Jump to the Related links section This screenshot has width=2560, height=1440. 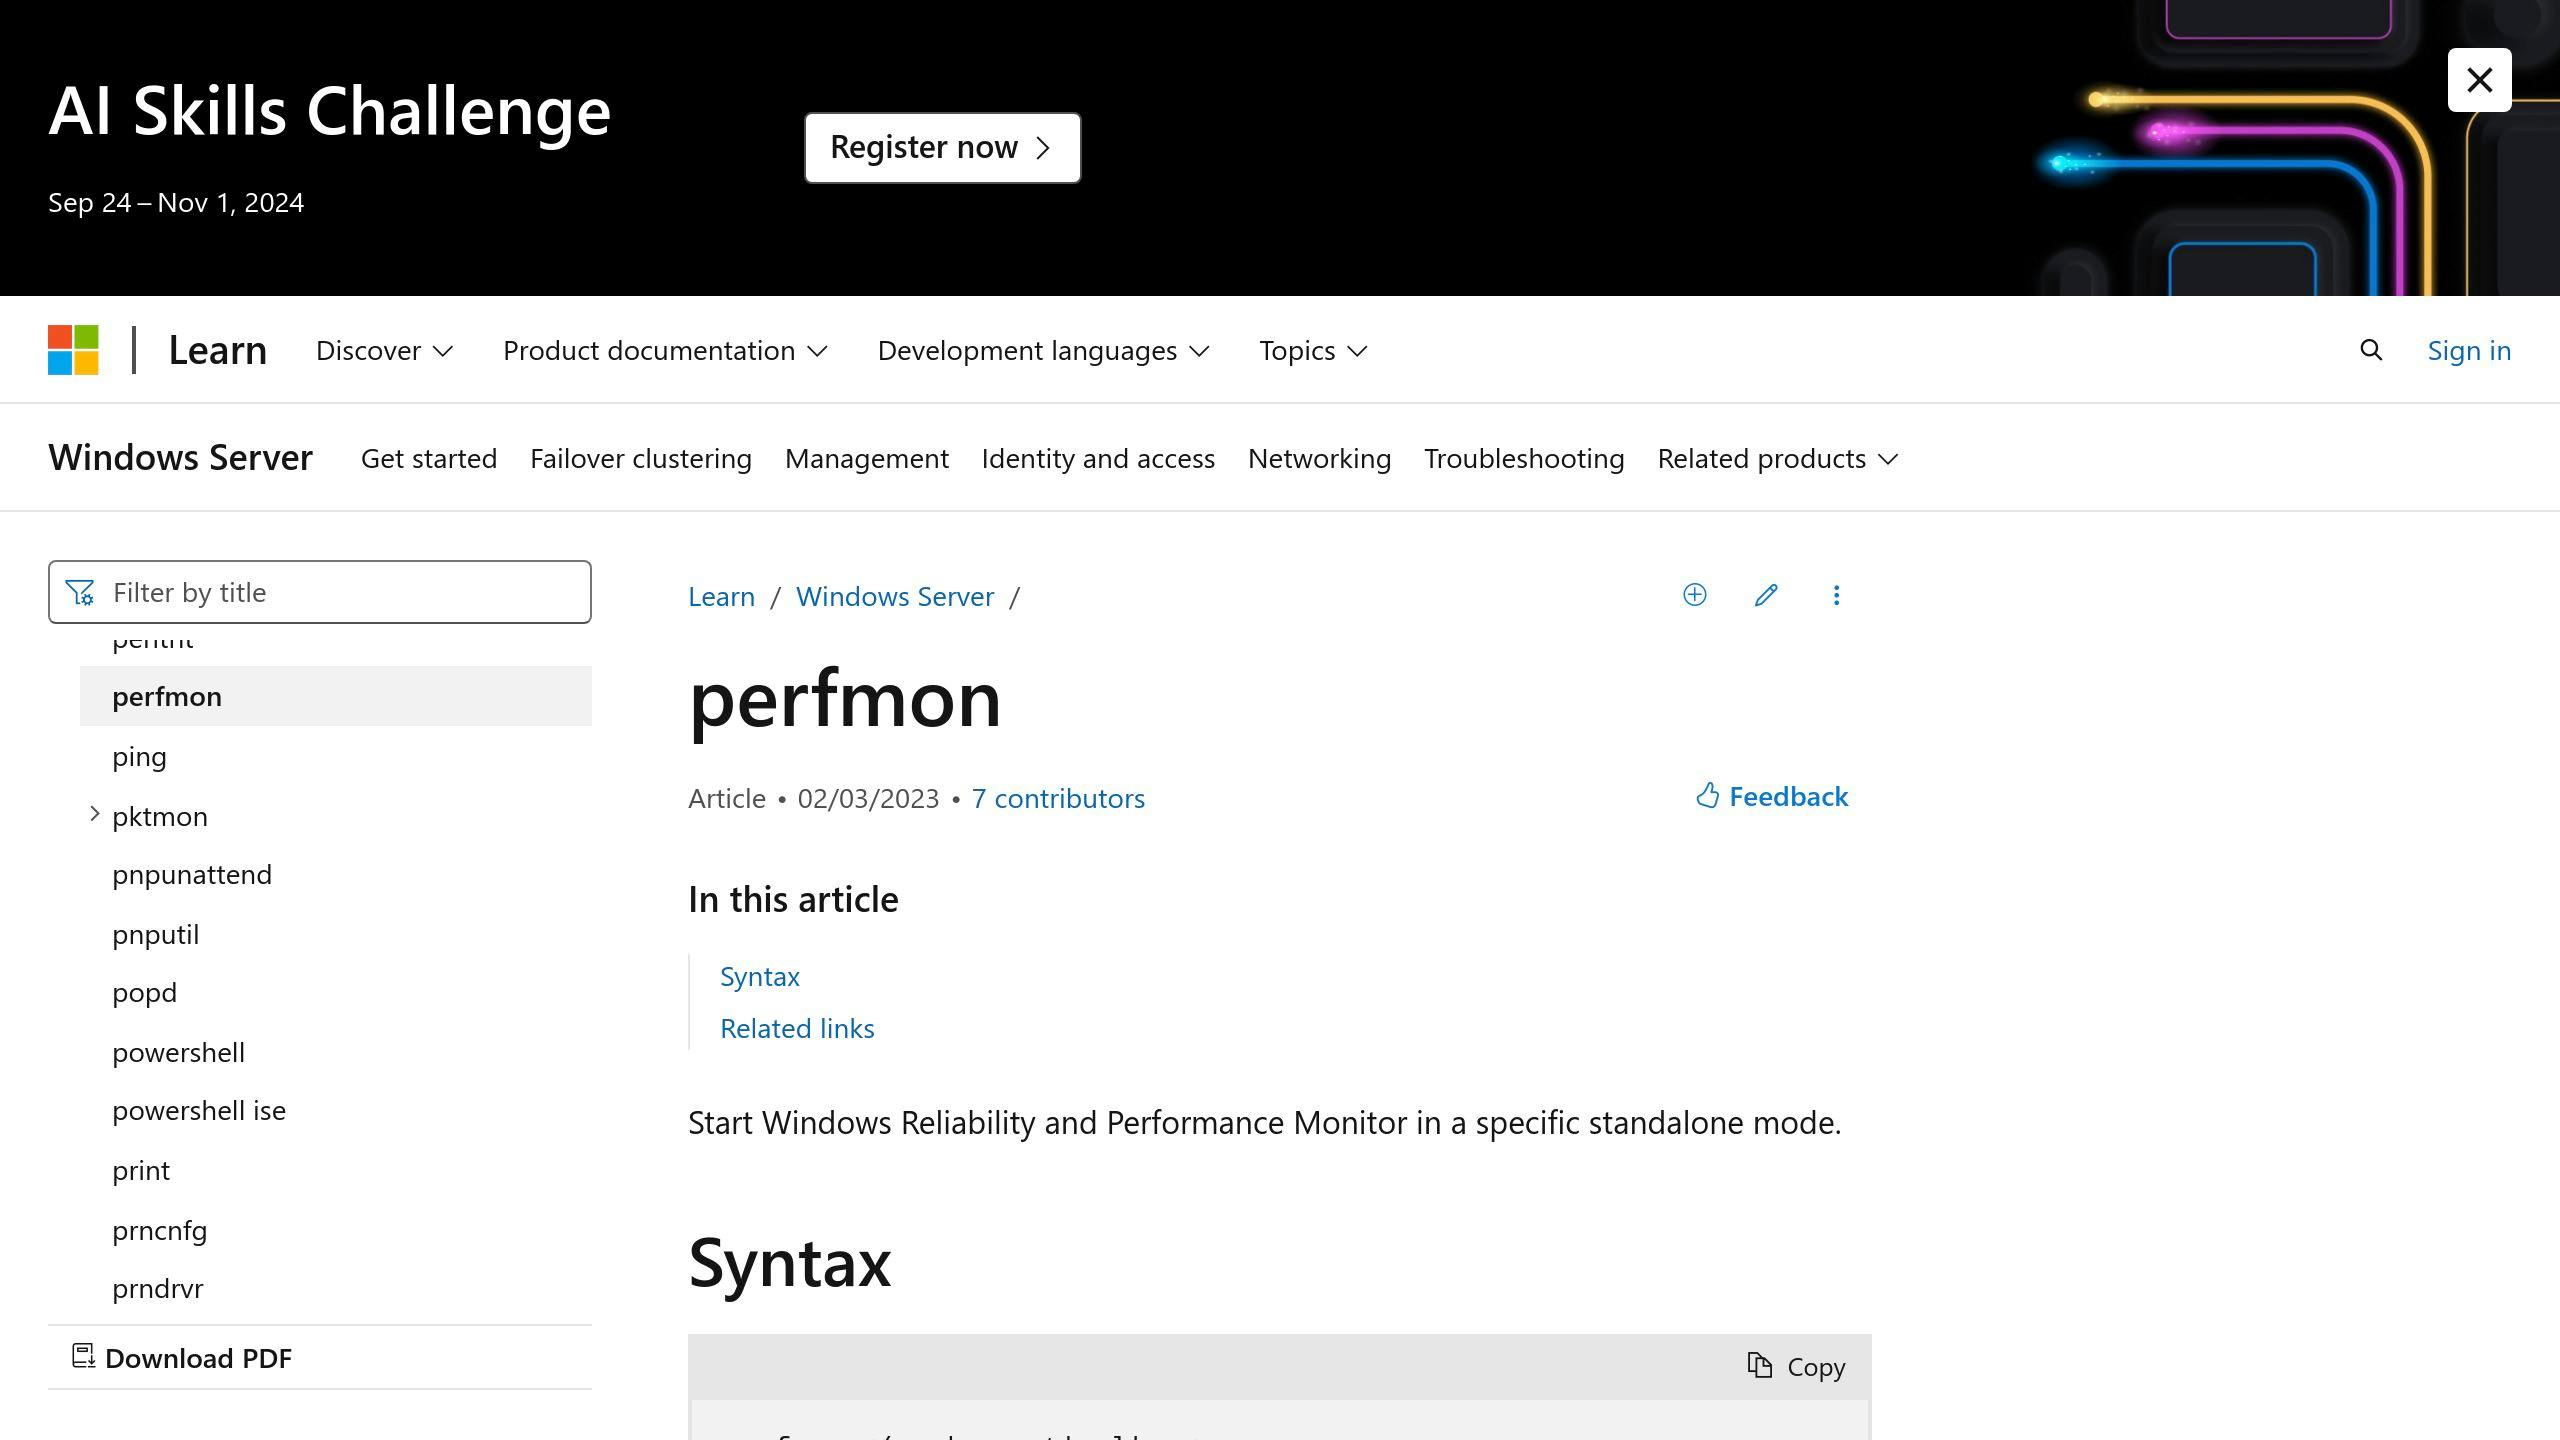click(x=797, y=1028)
